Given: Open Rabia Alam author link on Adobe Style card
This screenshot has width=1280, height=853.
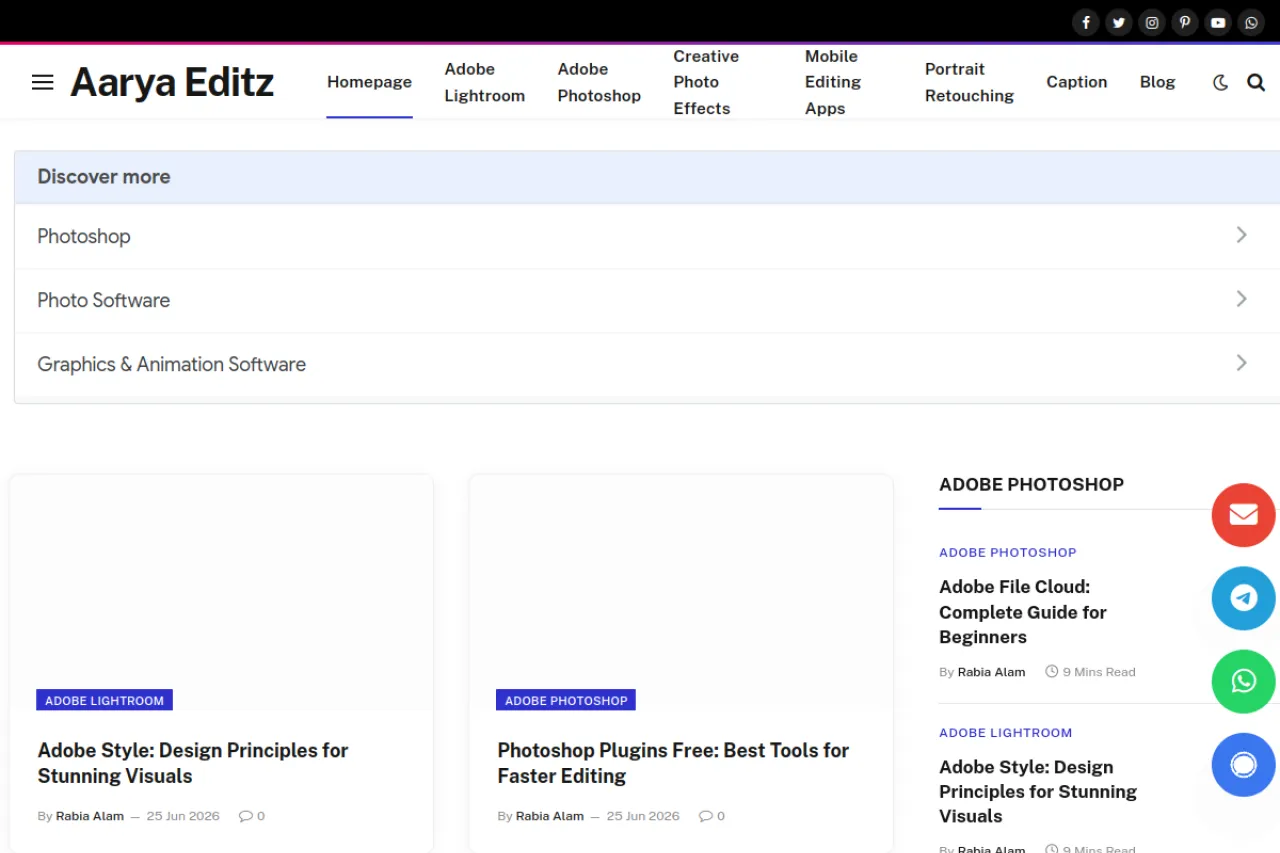Looking at the screenshot, I should click(90, 816).
